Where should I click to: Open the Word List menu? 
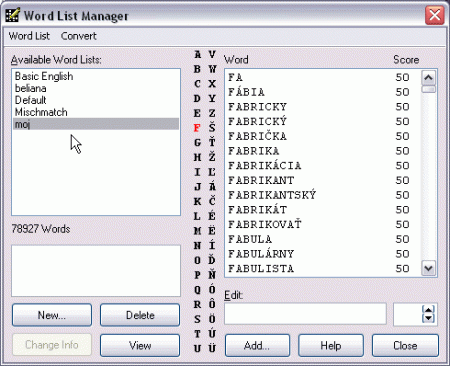pyautogui.click(x=29, y=36)
